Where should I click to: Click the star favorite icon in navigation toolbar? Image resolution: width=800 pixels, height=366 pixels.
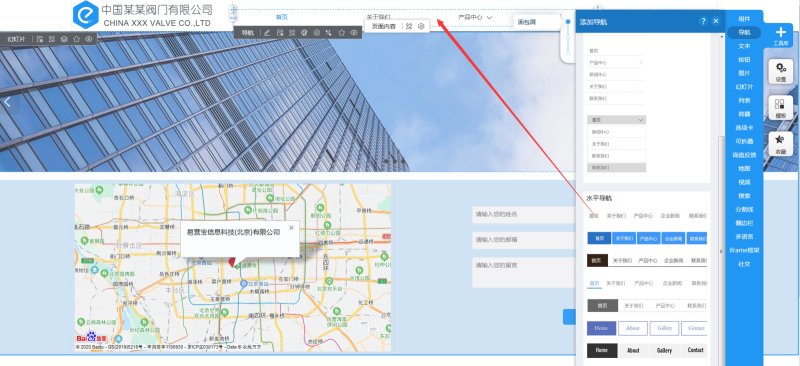(x=341, y=33)
